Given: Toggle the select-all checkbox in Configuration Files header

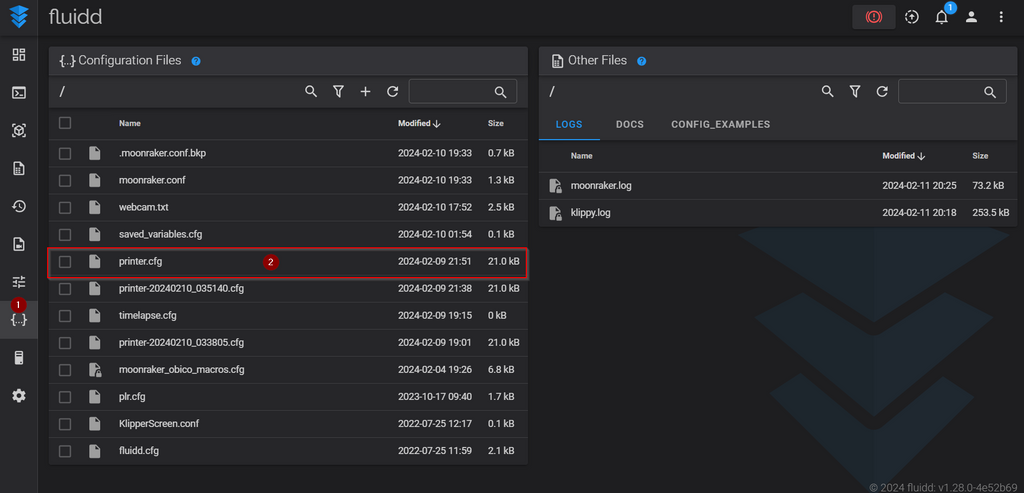Looking at the screenshot, I should click(x=65, y=123).
